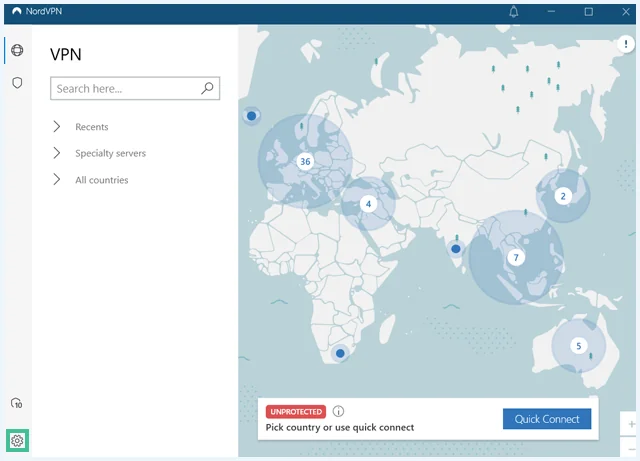Select Europe cluster marker 36

coord(305,161)
